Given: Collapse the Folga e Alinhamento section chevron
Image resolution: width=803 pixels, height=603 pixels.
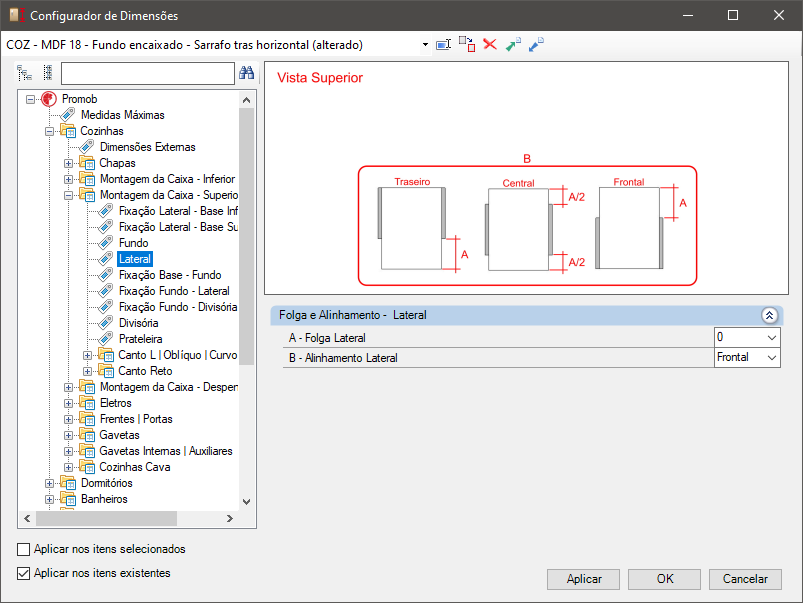Looking at the screenshot, I should coord(769,315).
